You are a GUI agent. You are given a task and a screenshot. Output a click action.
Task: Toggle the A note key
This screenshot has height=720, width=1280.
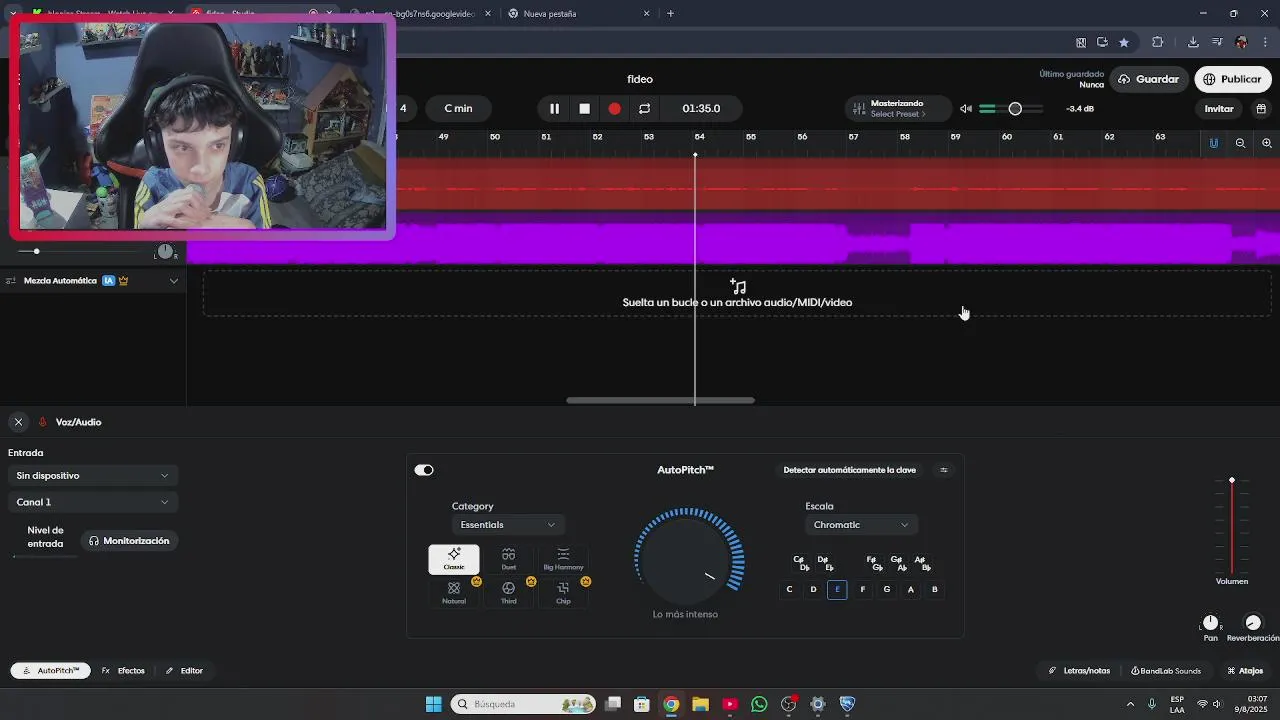910,590
